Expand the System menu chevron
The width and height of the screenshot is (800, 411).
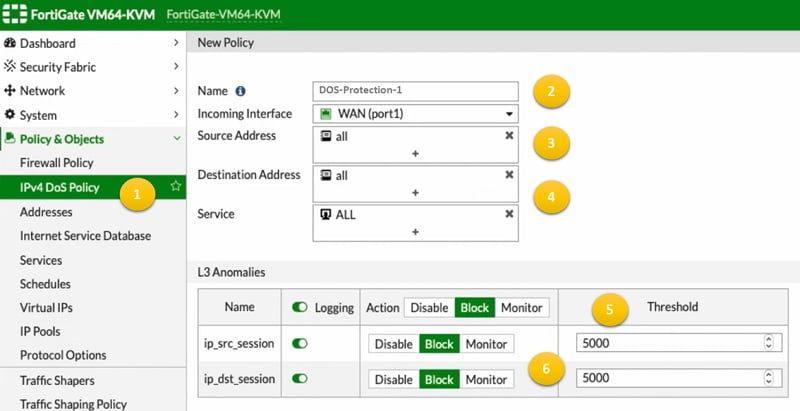pyautogui.click(x=176, y=115)
